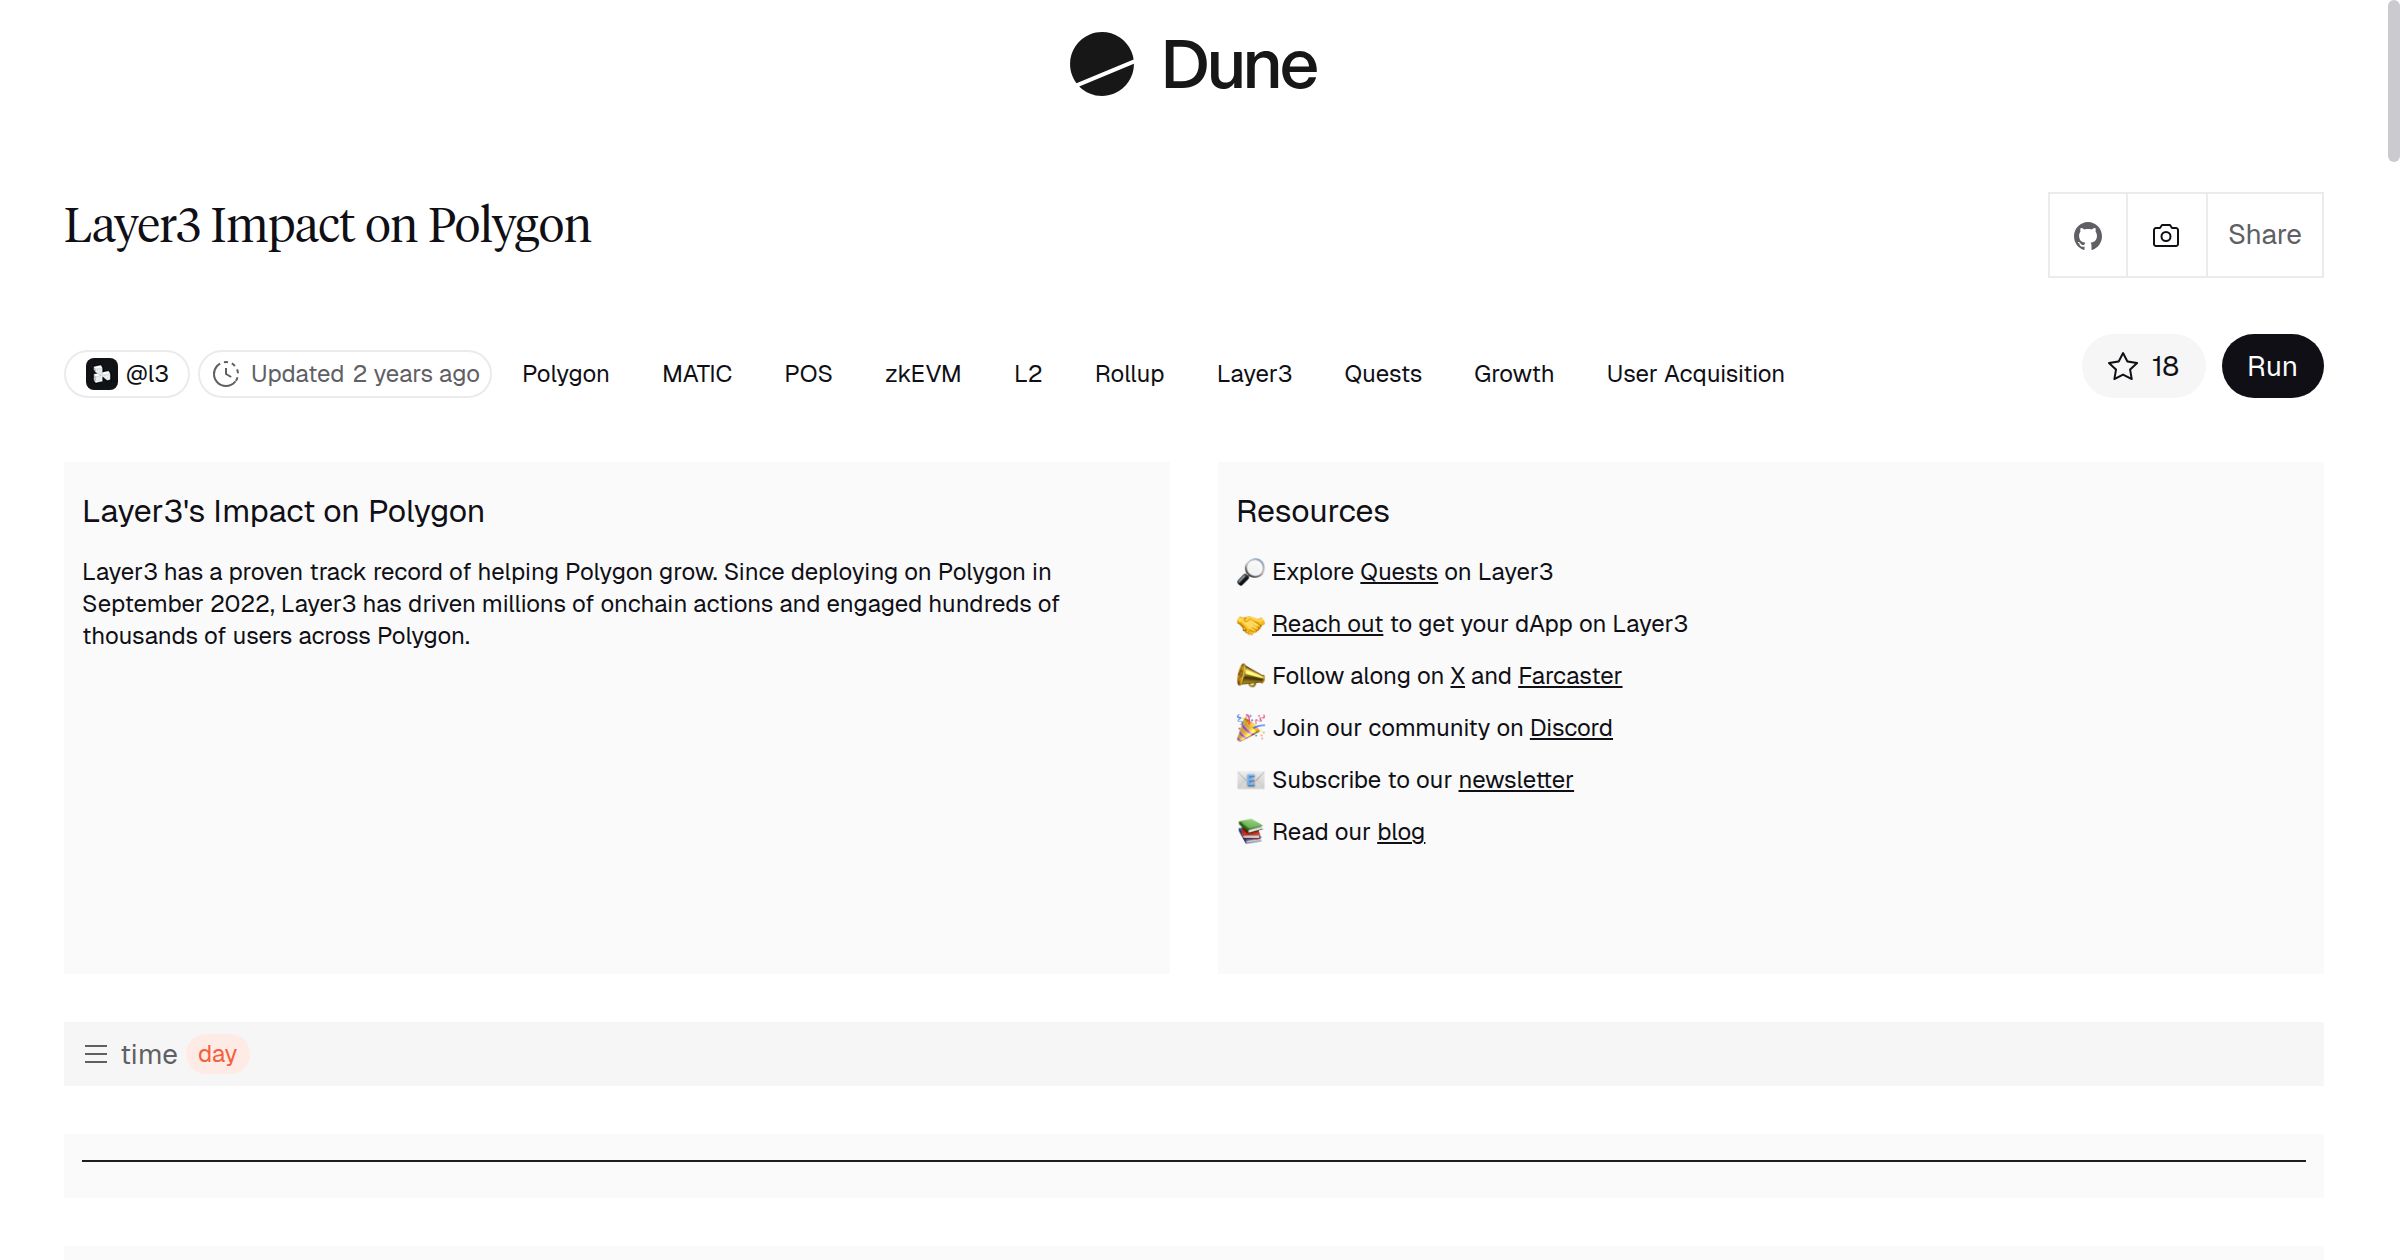This screenshot has width=2400, height=1260.
Task: Select the day time value
Action: click(217, 1054)
